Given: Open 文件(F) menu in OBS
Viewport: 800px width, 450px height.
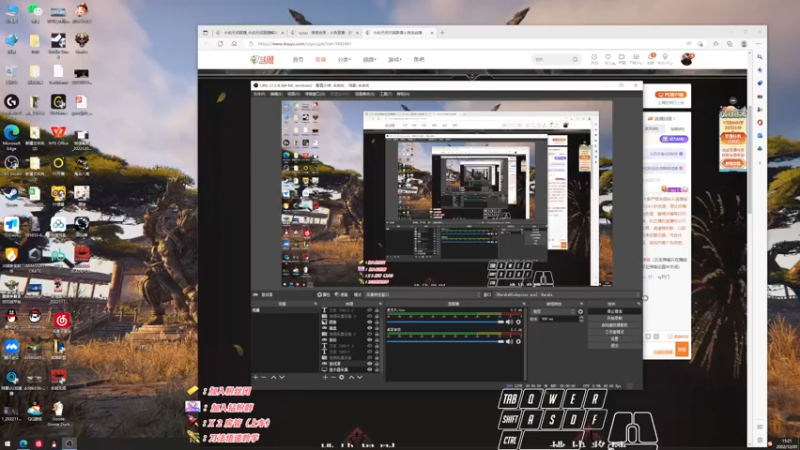Looking at the screenshot, I should (x=259, y=94).
